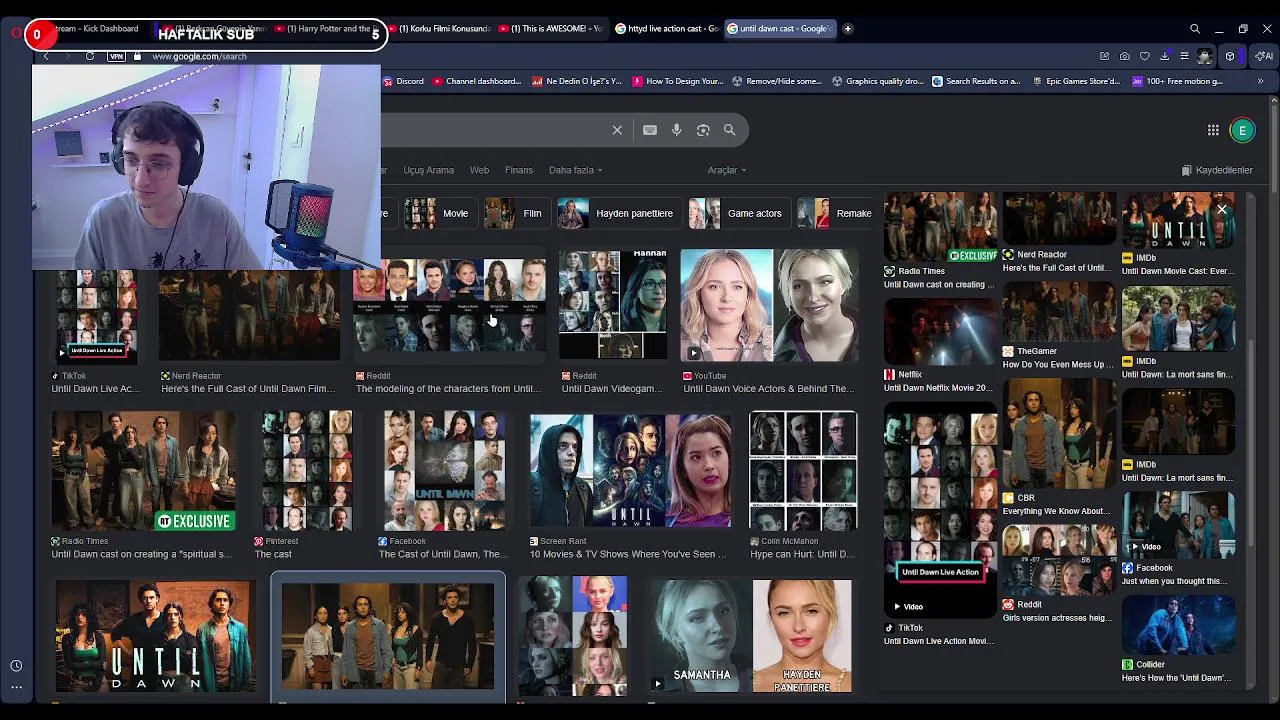Bookmark page with the heart icon
Viewport: 1280px width, 720px height.
[1145, 56]
